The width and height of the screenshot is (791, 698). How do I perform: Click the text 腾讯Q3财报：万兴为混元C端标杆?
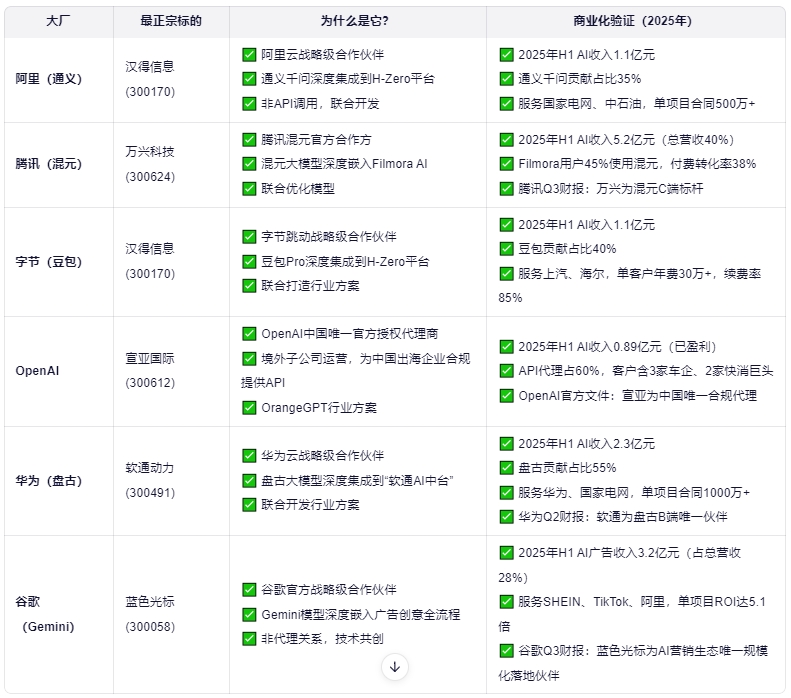pyautogui.click(x=610, y=189)
